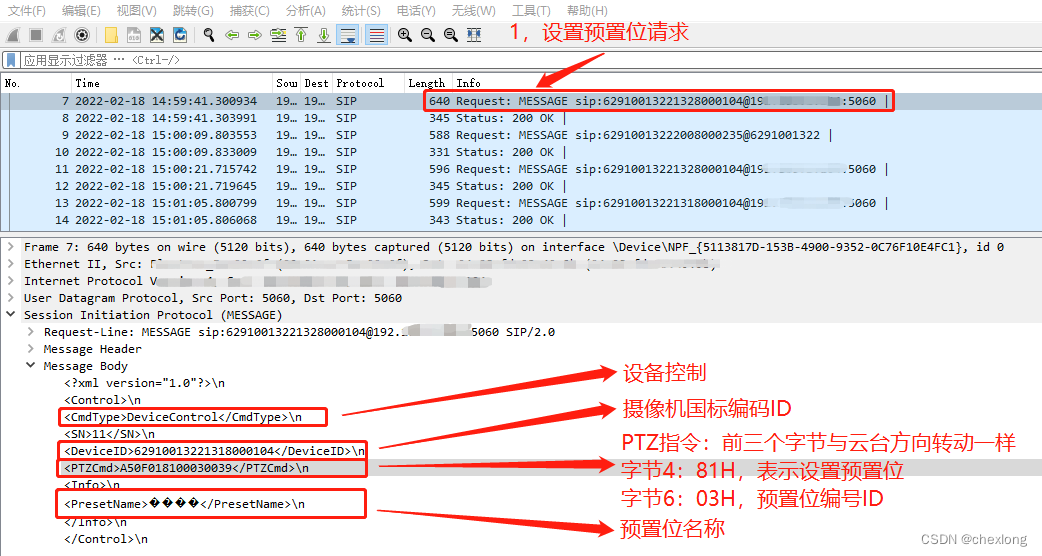Click the Dest column header
The height and width of the screenshot is (556, 1042).
pos(316,83)
